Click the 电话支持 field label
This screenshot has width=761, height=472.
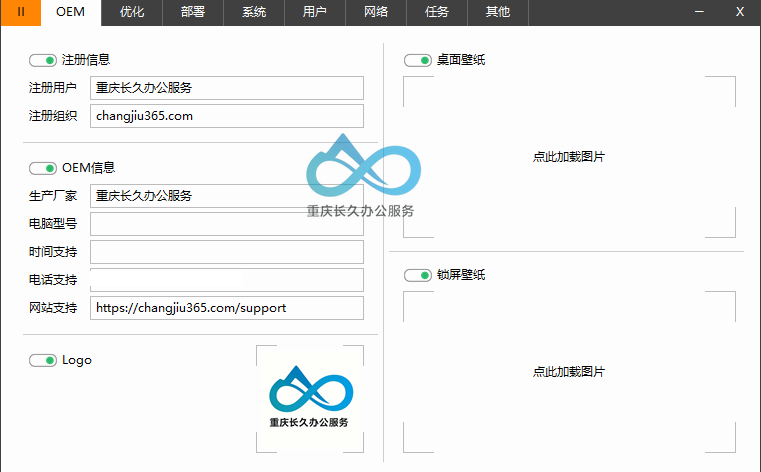[x=53, y=280]
